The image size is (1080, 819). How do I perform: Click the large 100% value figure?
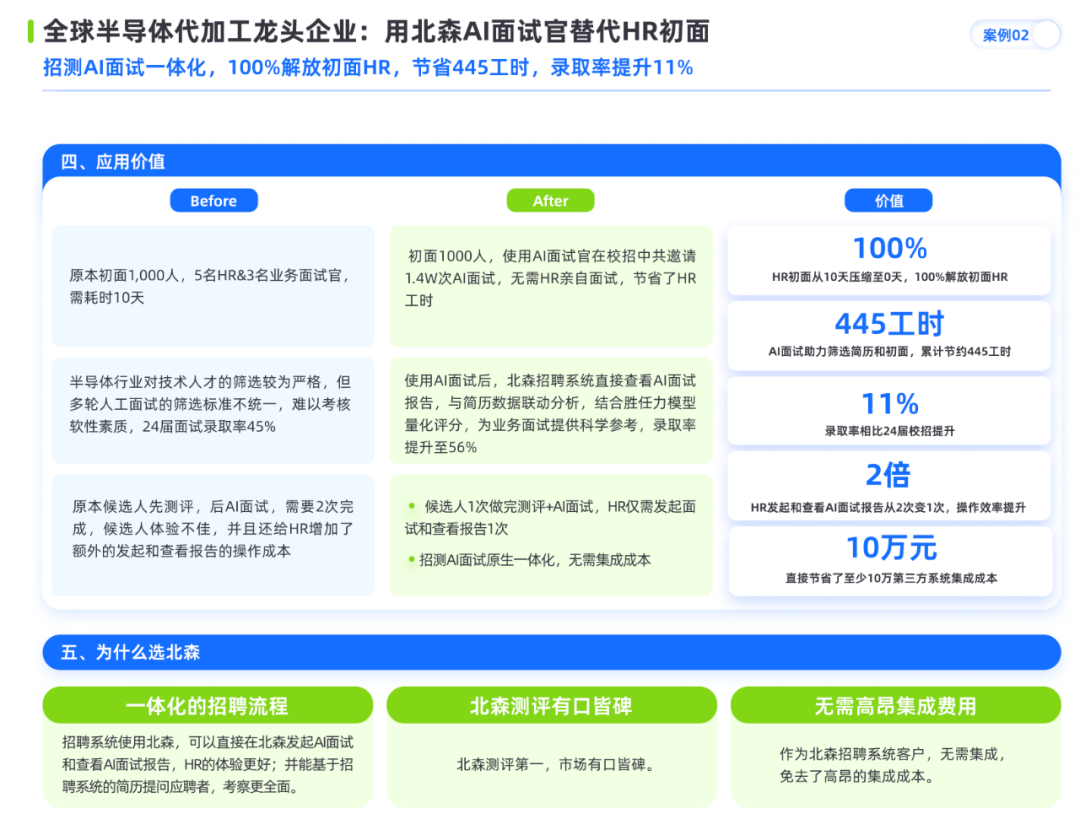(x=890, y=248)
